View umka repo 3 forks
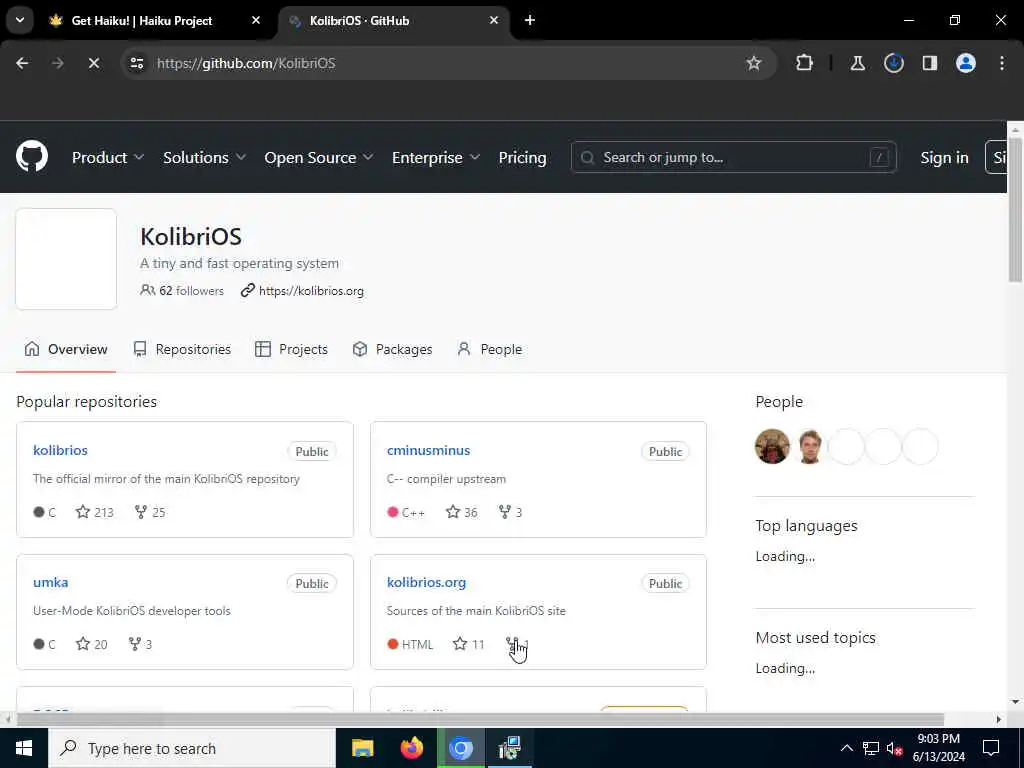The width and height of the screenshot is (1024, 768). click(140, 644)
